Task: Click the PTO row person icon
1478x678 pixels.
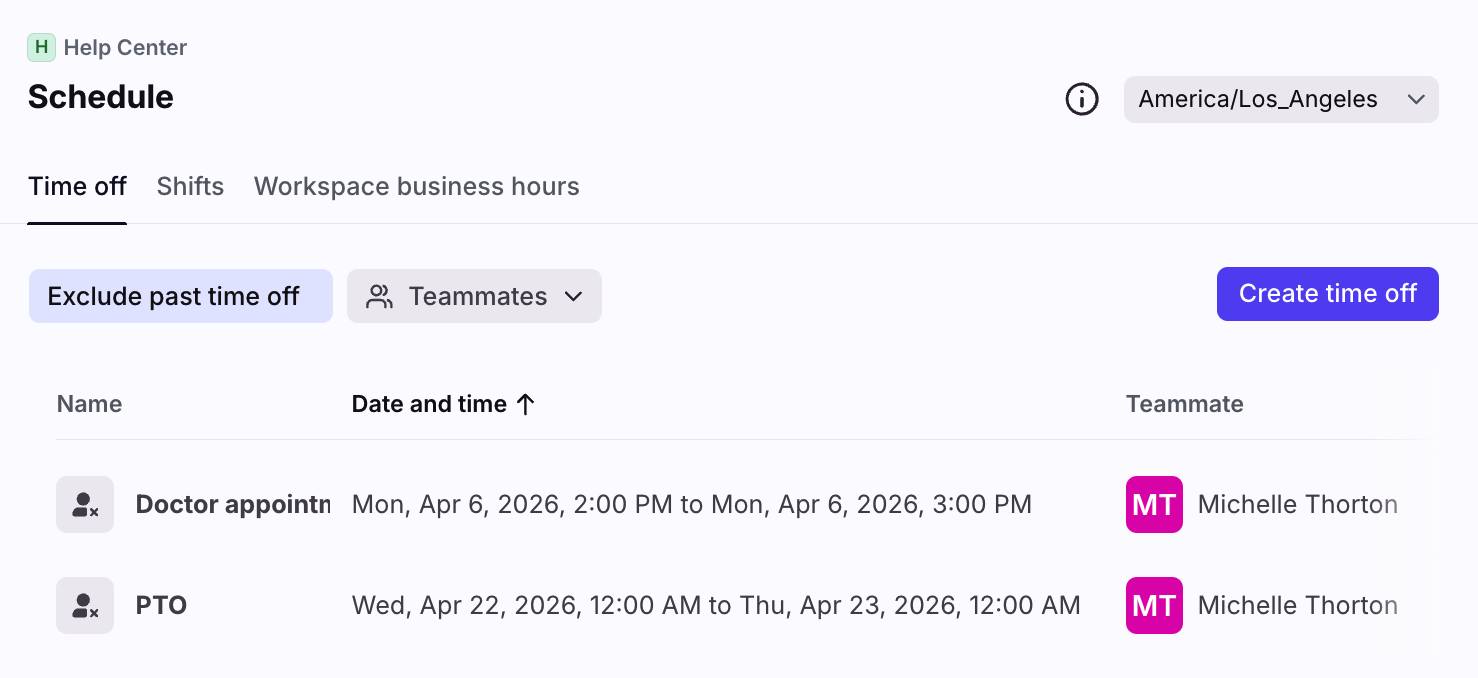Action: point(85,606)
